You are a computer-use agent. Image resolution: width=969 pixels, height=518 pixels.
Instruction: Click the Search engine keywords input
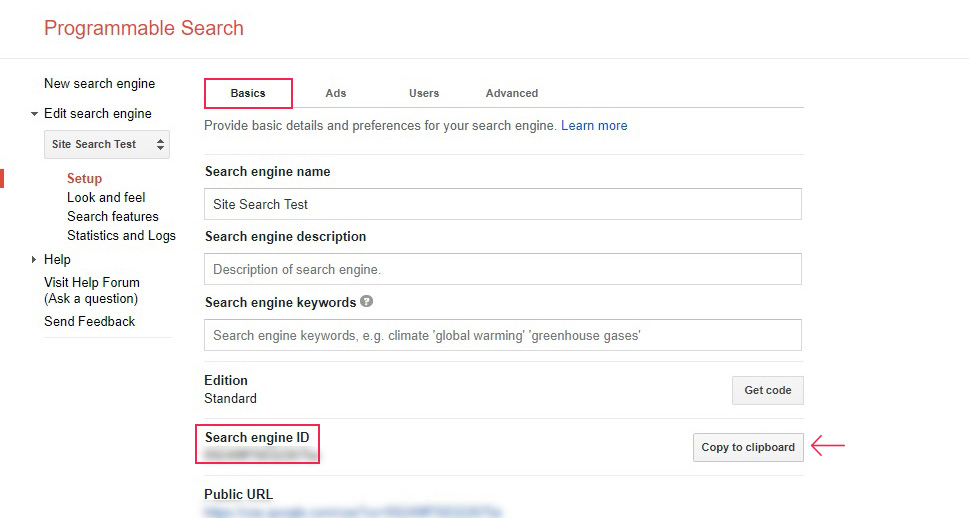[x=503, y=335]
